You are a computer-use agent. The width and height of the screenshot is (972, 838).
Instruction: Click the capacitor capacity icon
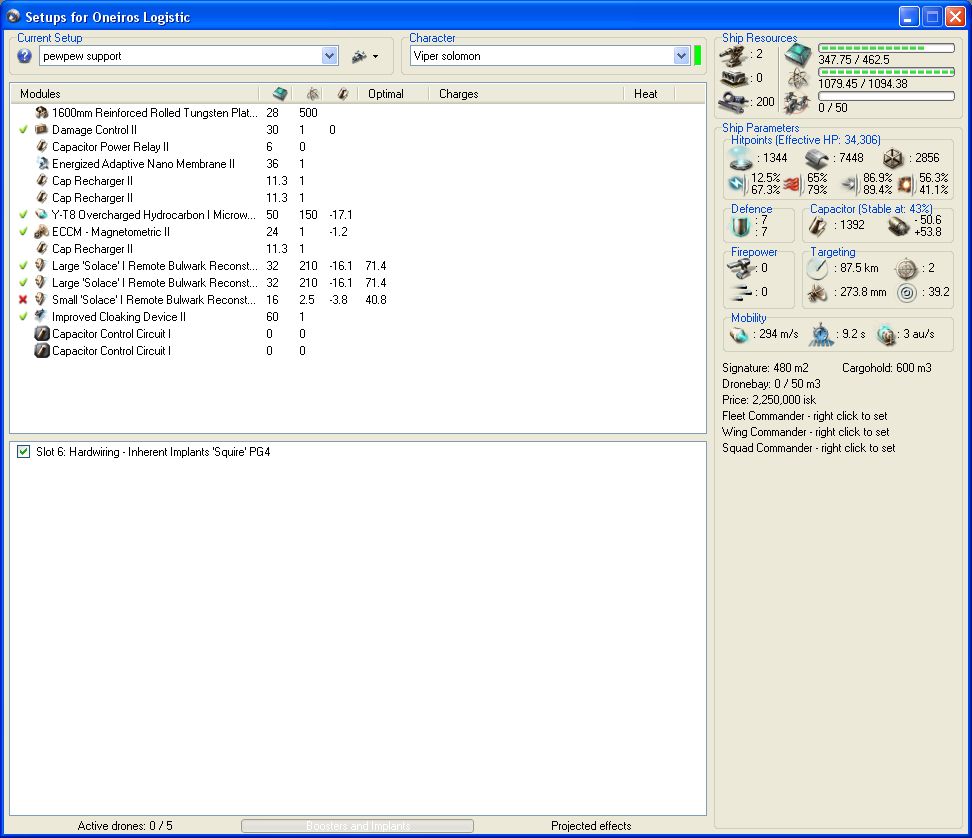coord(818,226)
